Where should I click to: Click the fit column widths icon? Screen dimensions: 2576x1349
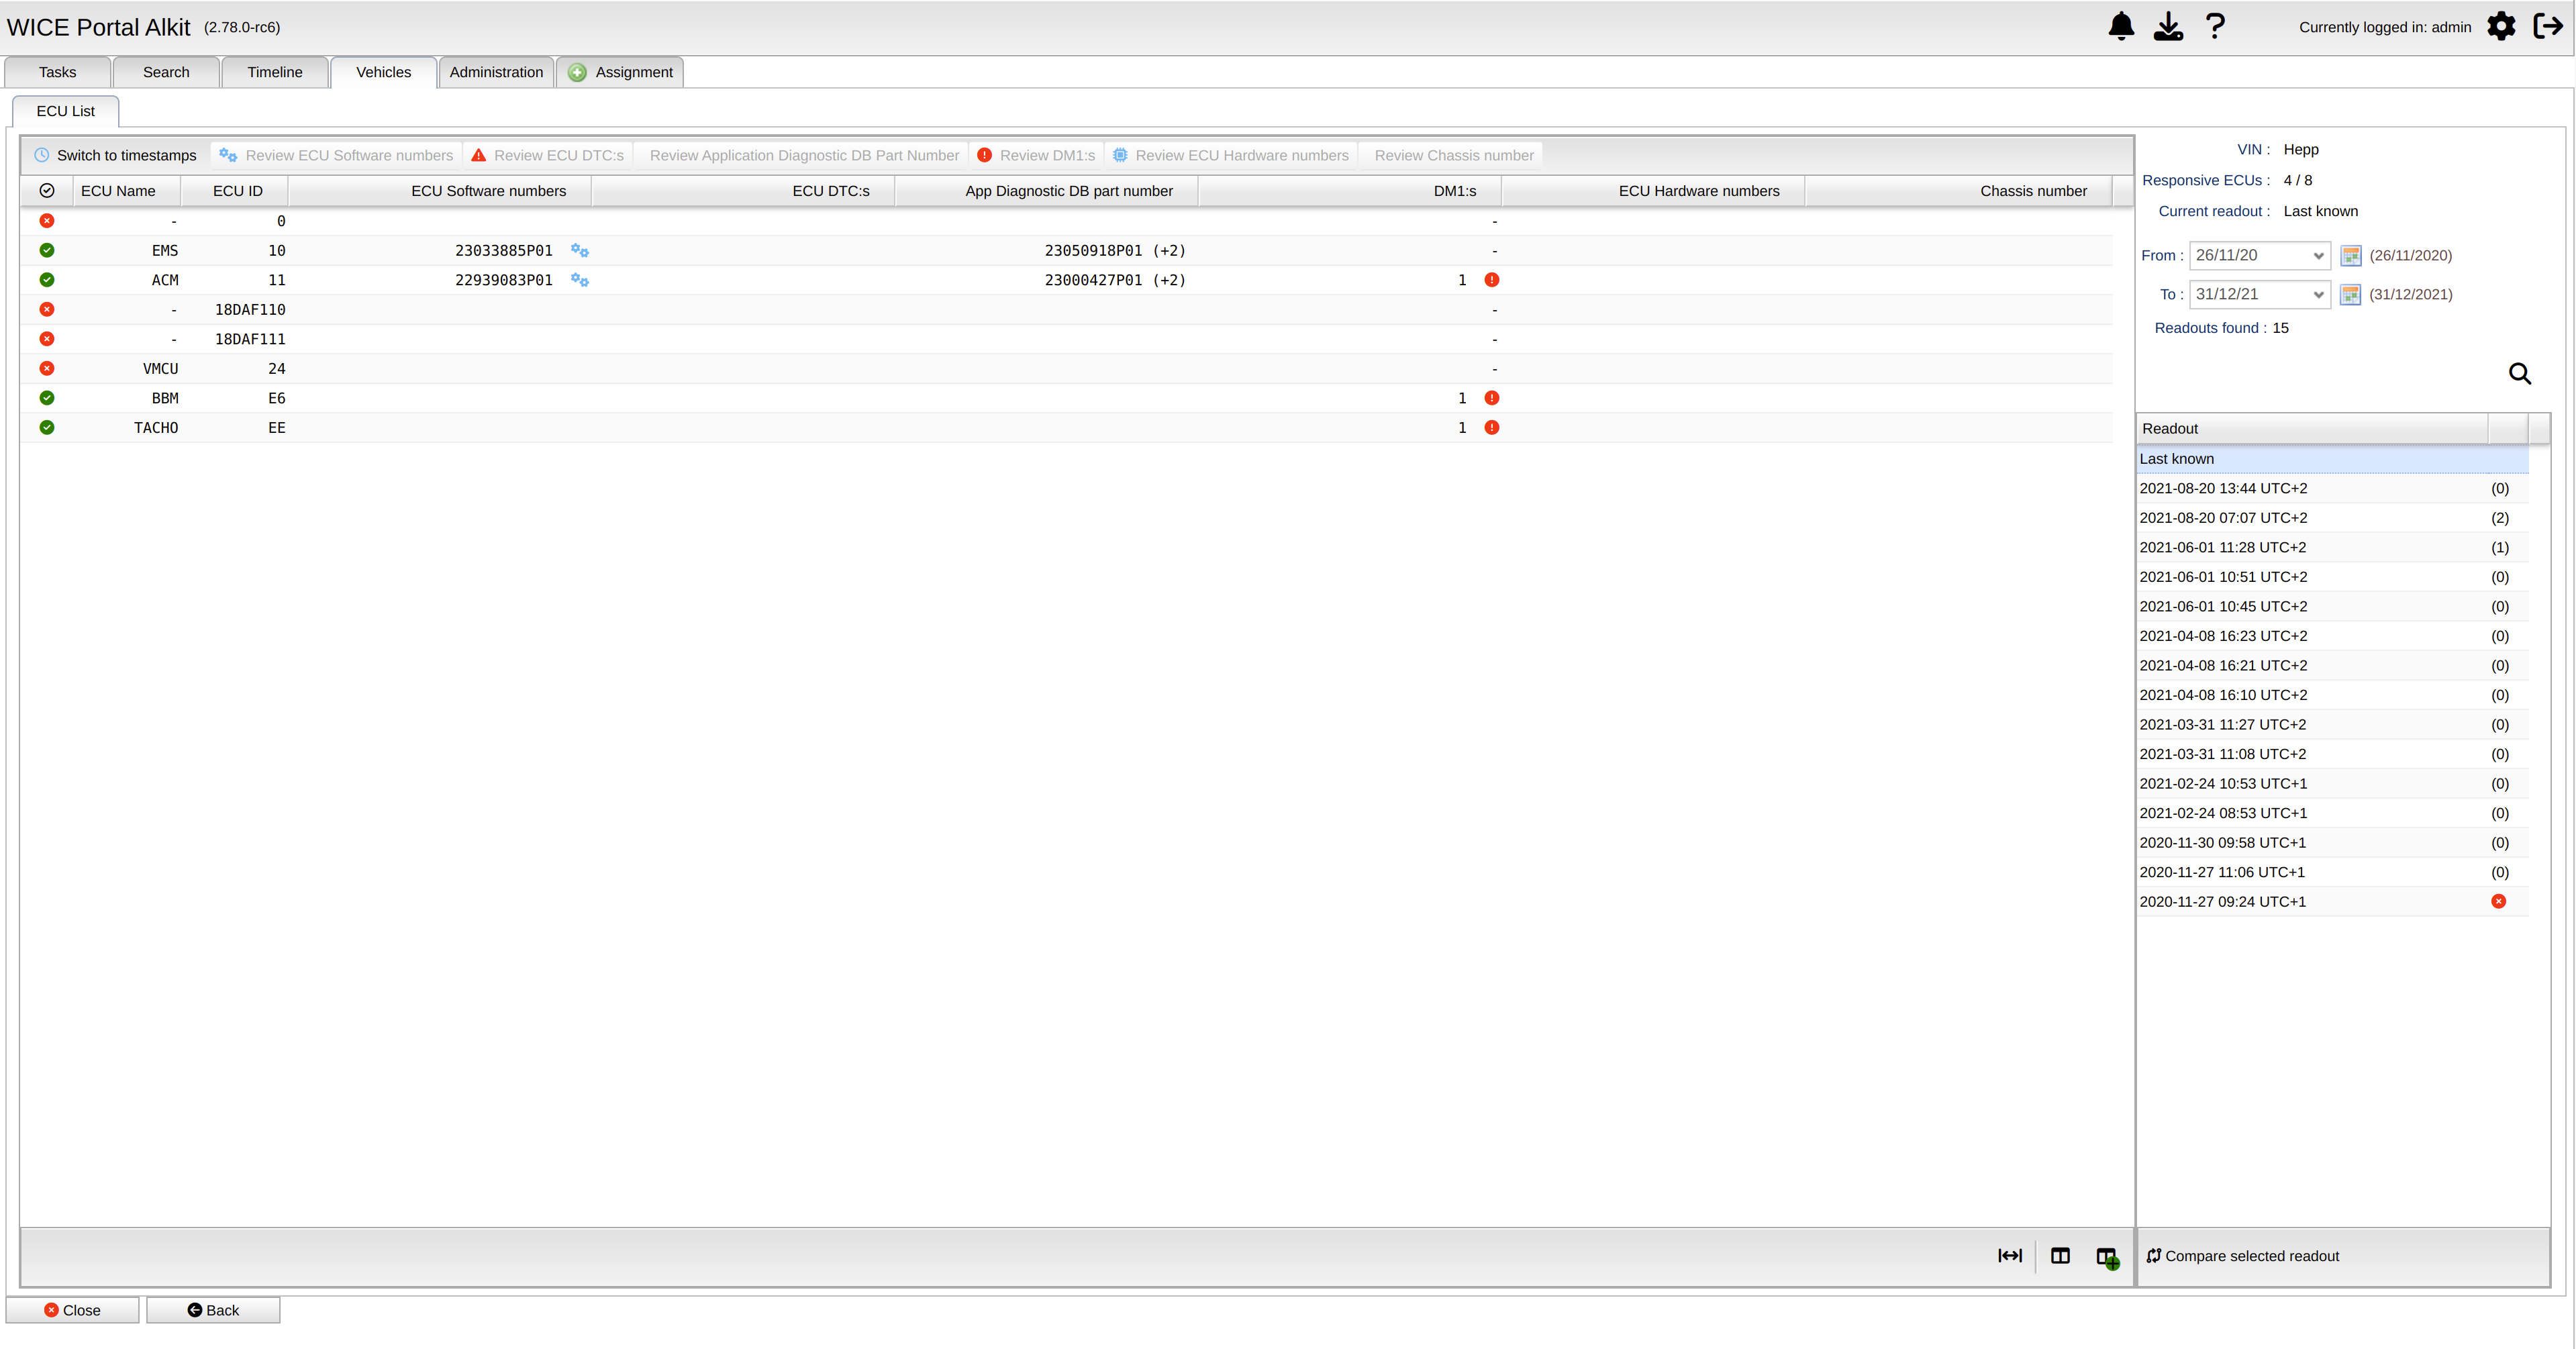point(2009,1256)
